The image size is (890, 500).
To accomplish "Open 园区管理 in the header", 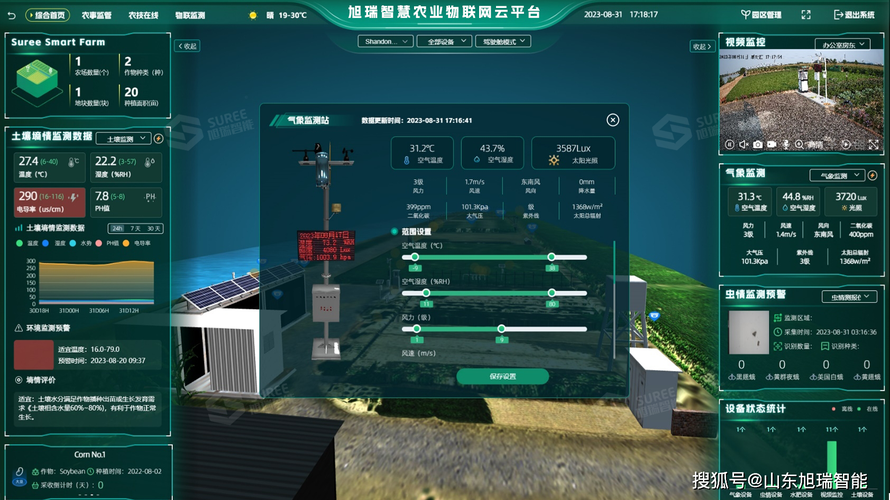I will [x=761, y=15].
